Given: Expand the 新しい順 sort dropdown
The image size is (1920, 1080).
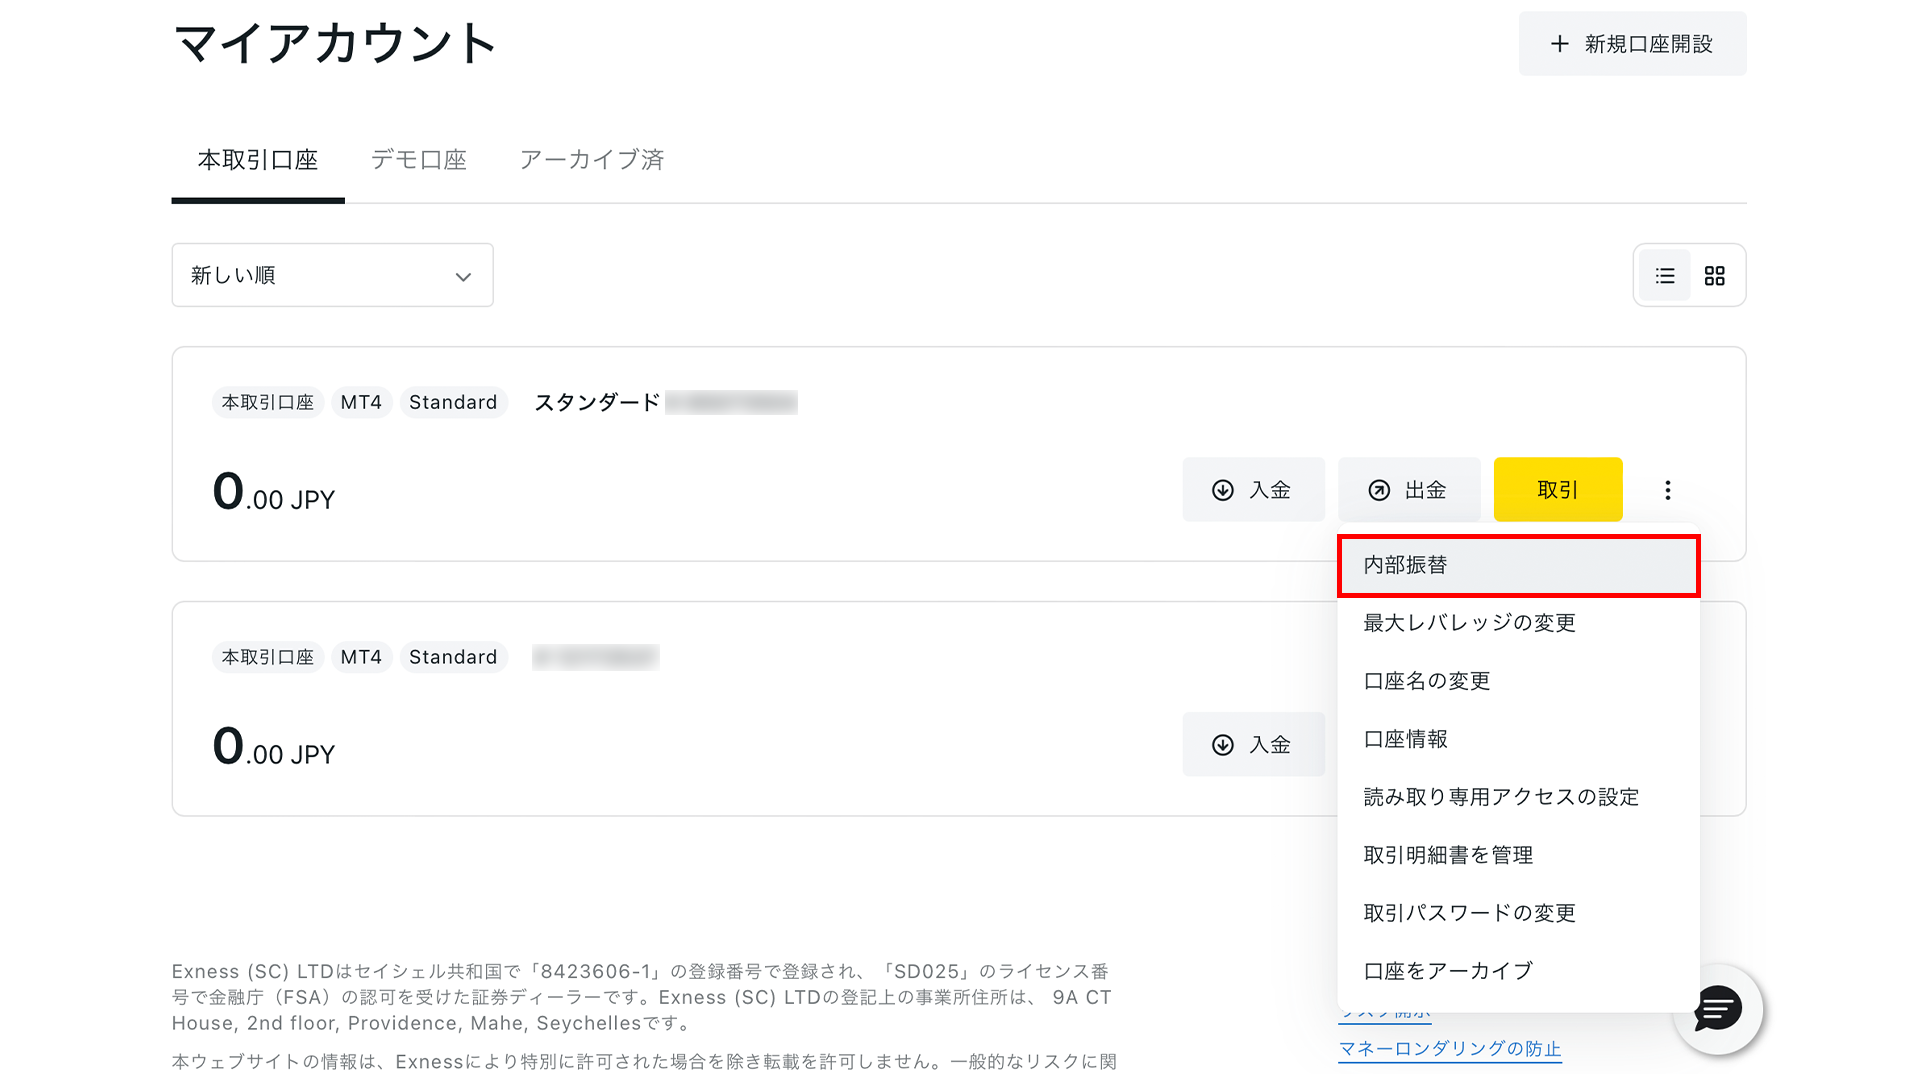Looking at the screenshot, I should [332, 276].
